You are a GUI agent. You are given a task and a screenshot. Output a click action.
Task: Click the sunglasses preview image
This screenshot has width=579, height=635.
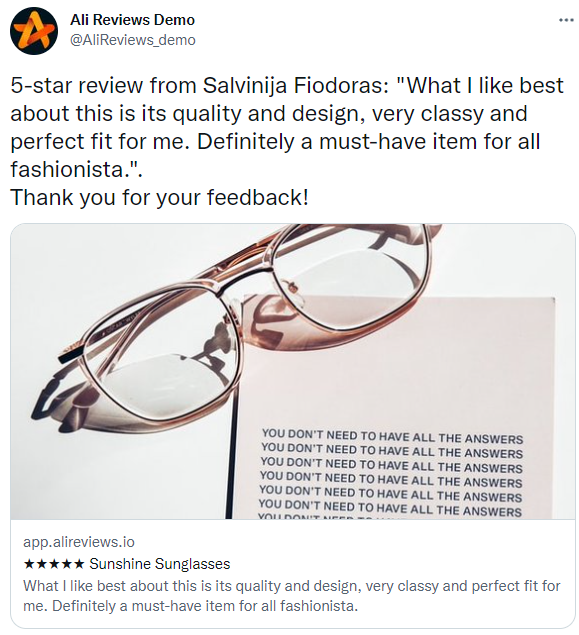point(292,371)
